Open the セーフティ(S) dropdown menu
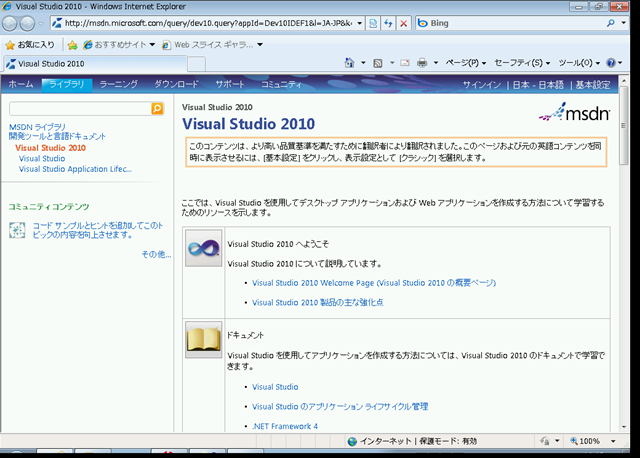The image size is (640, 458). (522, 62)
